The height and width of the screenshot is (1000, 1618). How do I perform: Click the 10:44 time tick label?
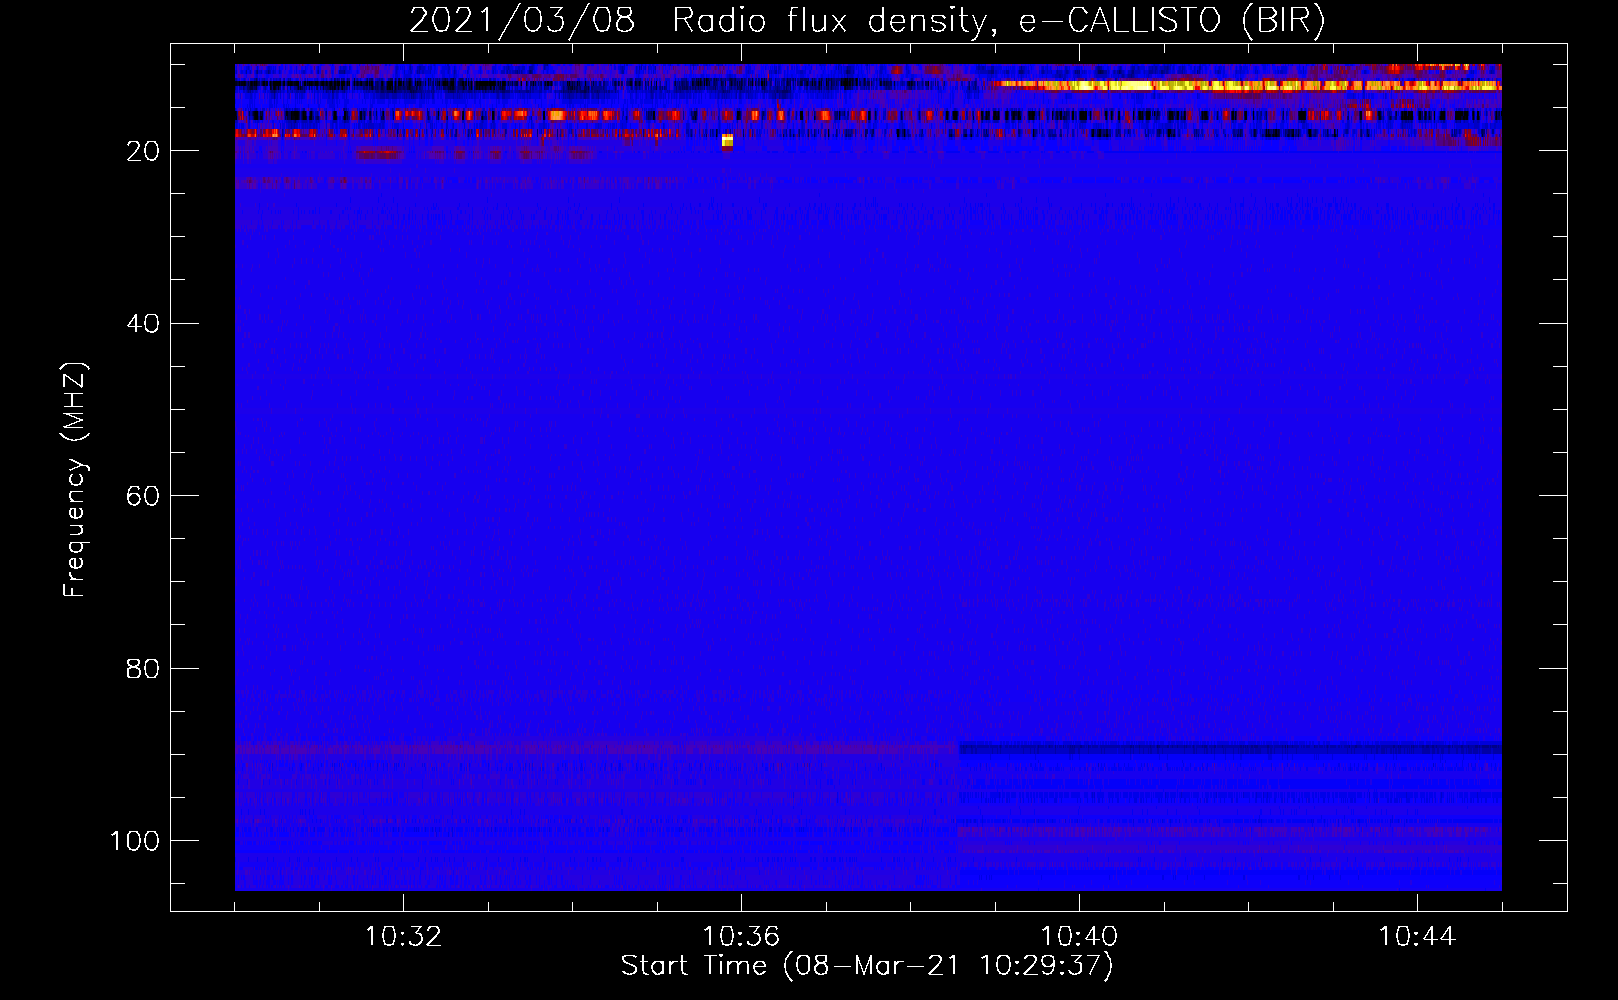(x=1417, y=937)
